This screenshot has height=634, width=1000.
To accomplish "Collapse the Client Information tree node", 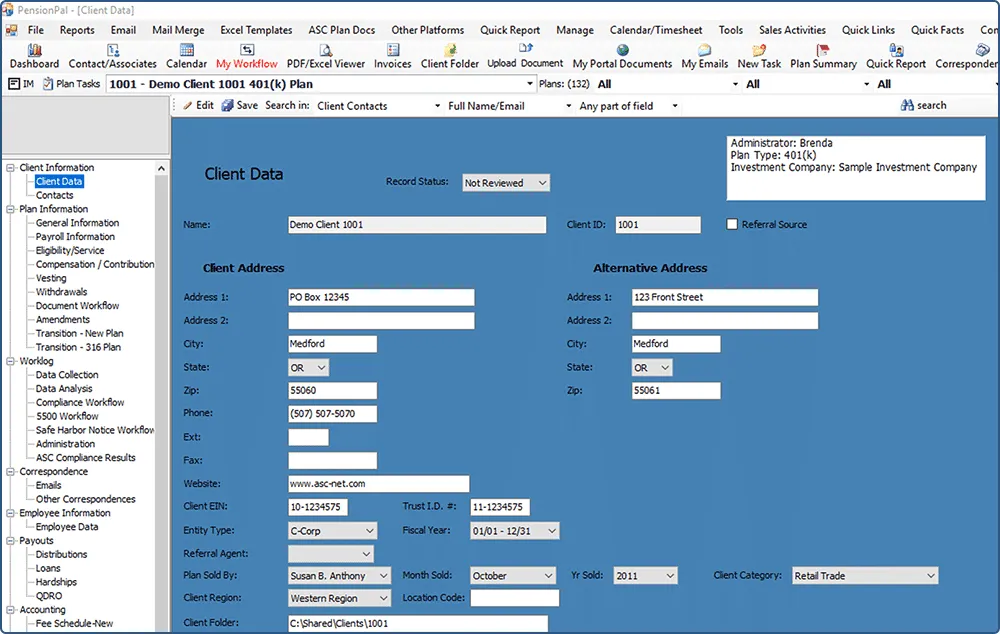I will pos(11,168).
